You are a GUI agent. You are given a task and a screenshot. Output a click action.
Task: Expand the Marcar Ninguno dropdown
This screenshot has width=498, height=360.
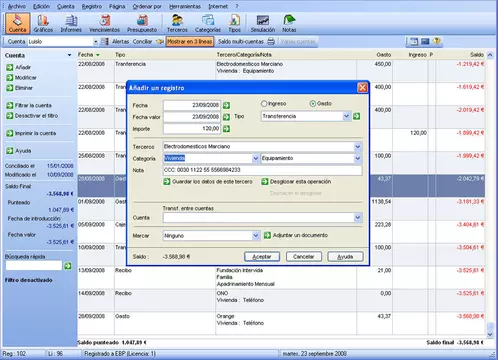[x=256, y=236]
